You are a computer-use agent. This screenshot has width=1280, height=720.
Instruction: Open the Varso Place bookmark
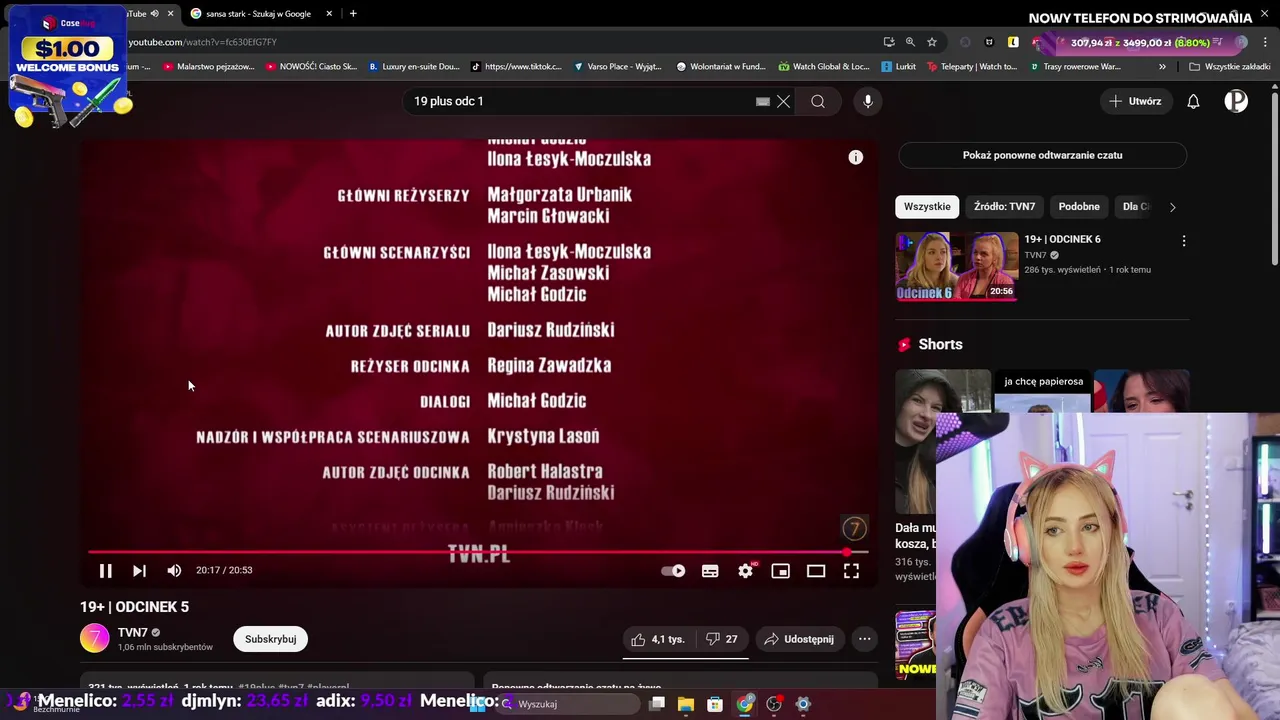618,67
